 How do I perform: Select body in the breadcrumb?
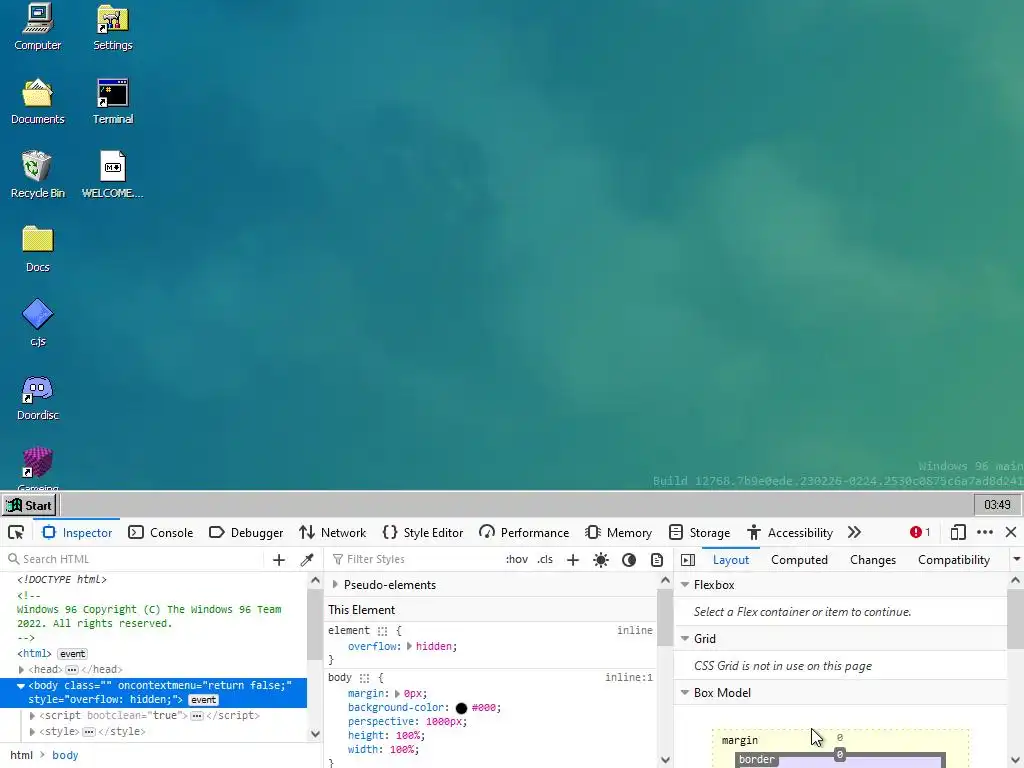tap(65, 755)
